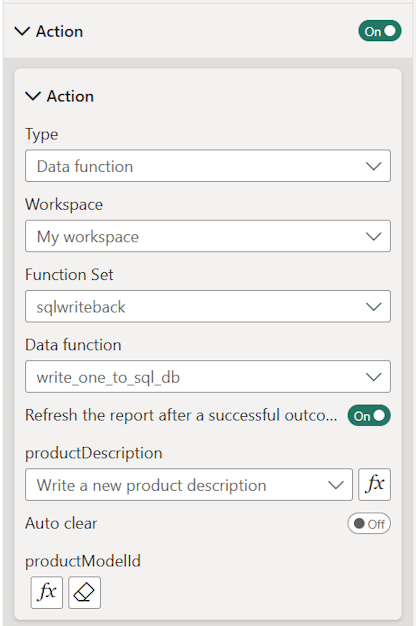Open the Workspace dropdown

(x=208, y=236)
